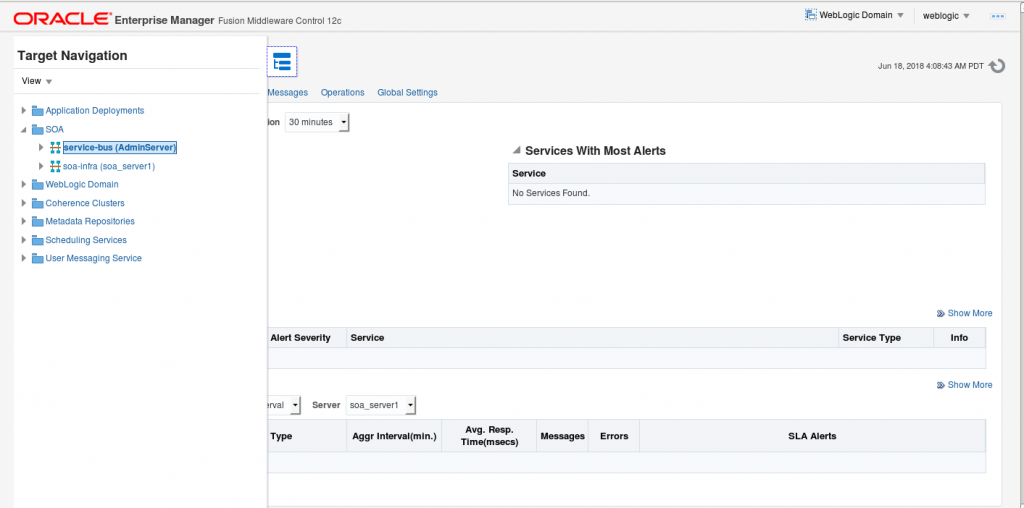Click the Info column header
This screenshot has height=508, width=1024.
[959, 338]
